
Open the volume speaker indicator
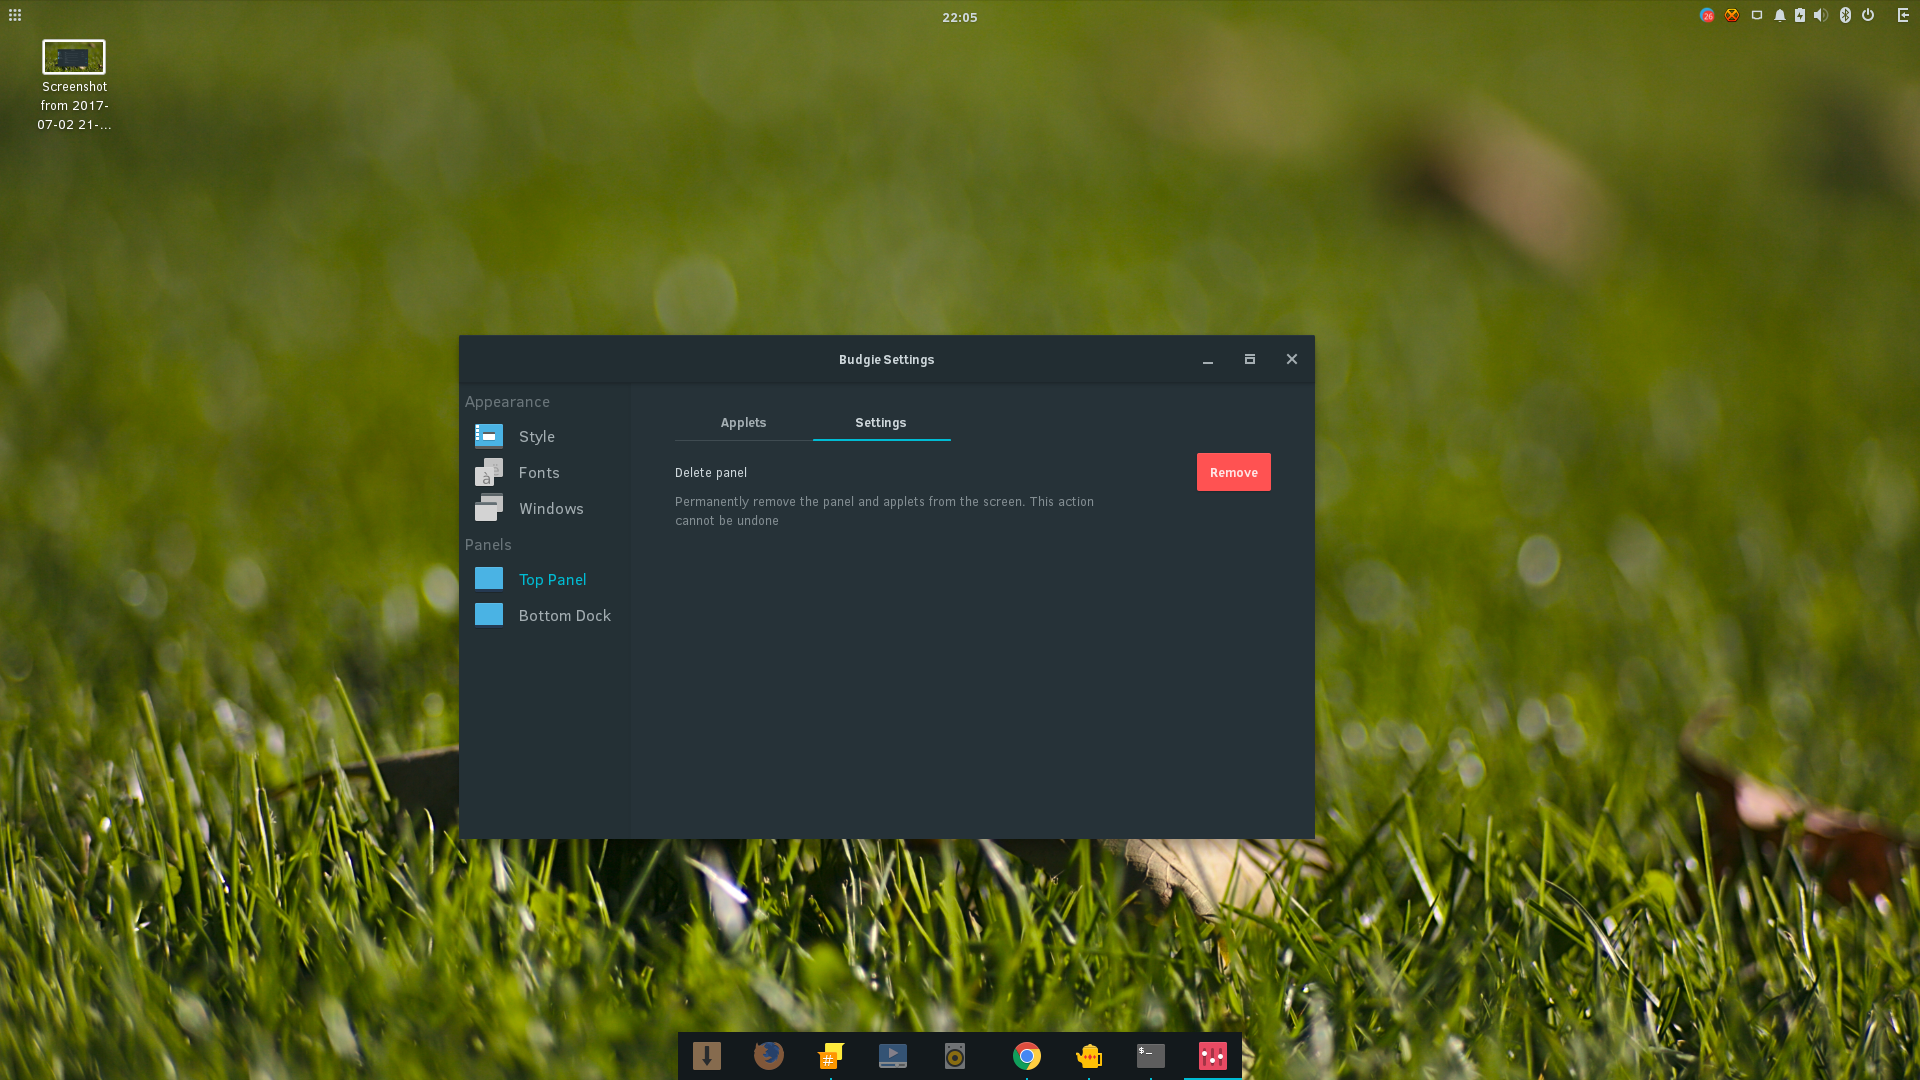[x=1821, y=15]
